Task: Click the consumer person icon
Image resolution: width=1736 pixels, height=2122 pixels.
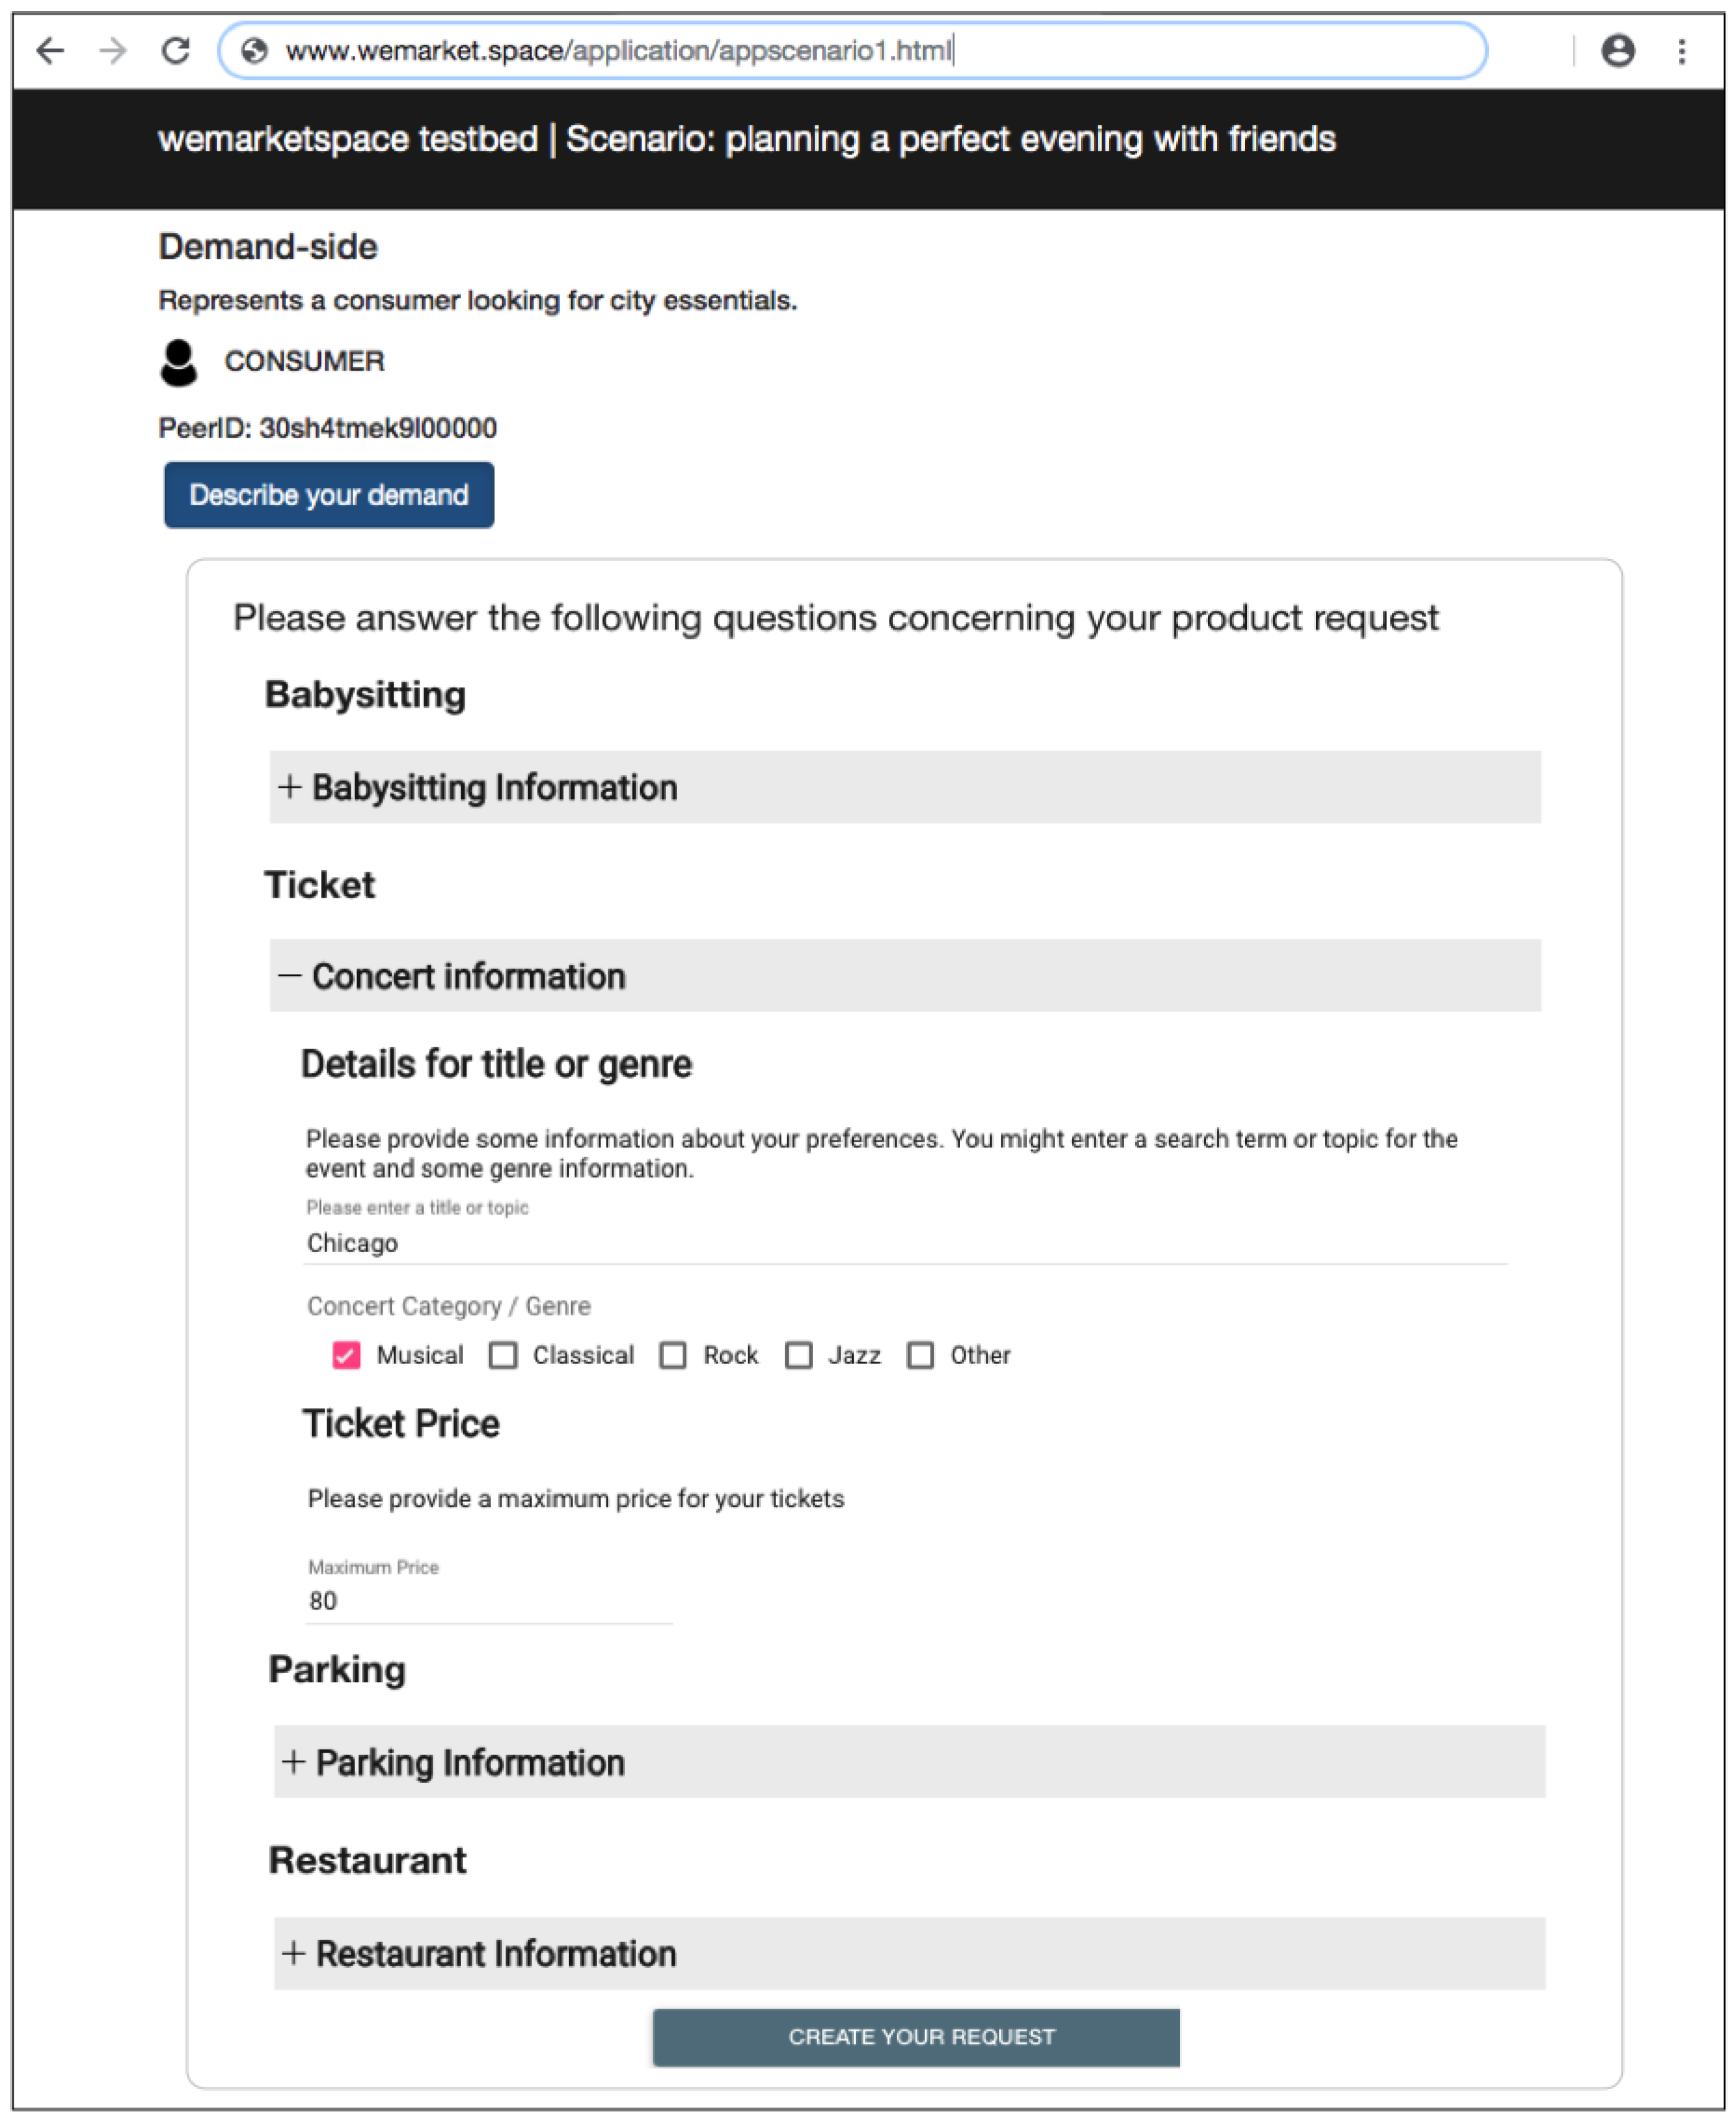Action: (x=178, y=362)
